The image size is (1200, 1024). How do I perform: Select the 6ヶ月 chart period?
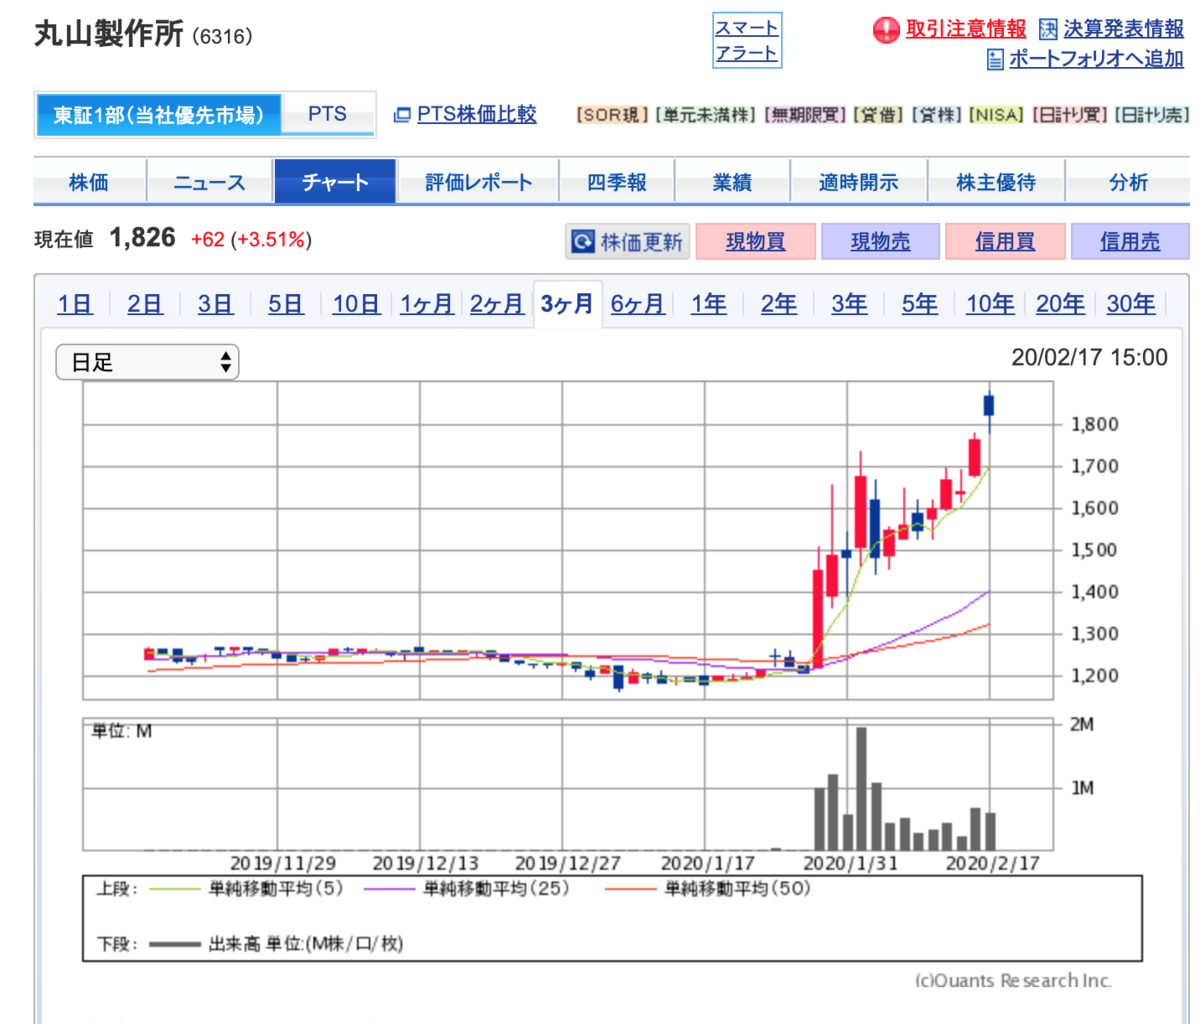[638, 303]
